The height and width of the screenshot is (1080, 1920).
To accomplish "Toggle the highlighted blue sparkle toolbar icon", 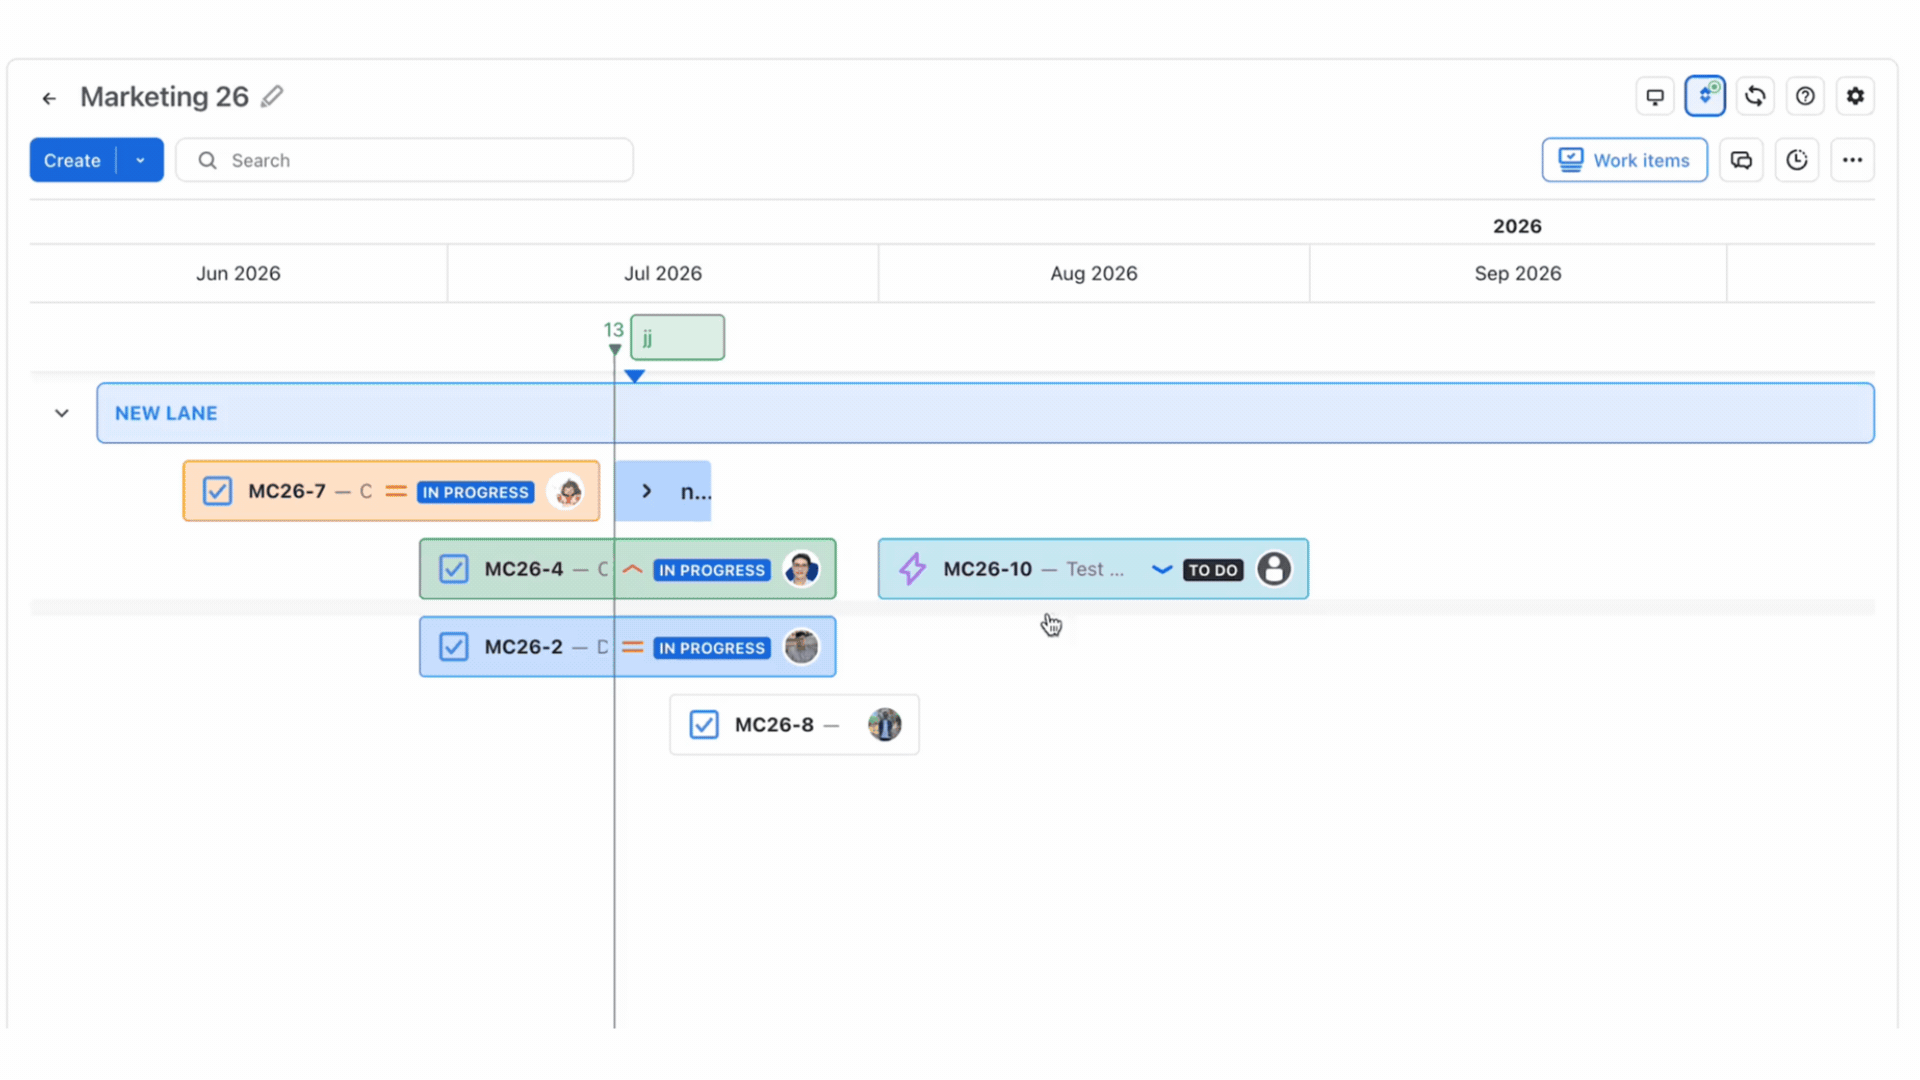I will (x=1705, y=97).
